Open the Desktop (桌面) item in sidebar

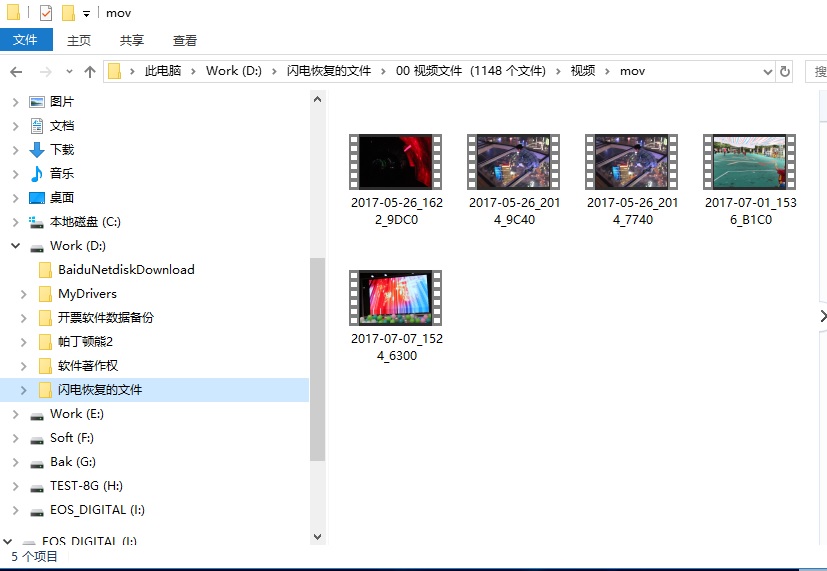coord(61,198)
